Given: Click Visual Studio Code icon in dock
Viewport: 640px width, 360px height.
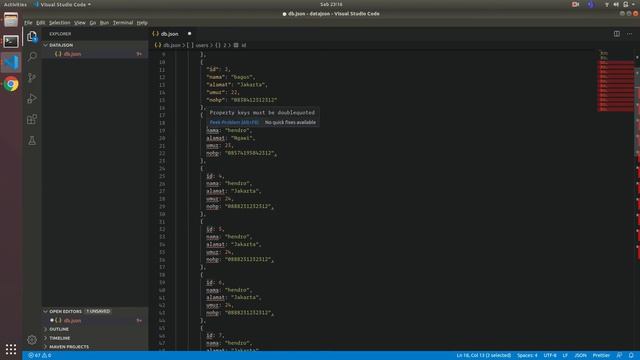Looking at the screenshot, I should (x=11, y=62).
